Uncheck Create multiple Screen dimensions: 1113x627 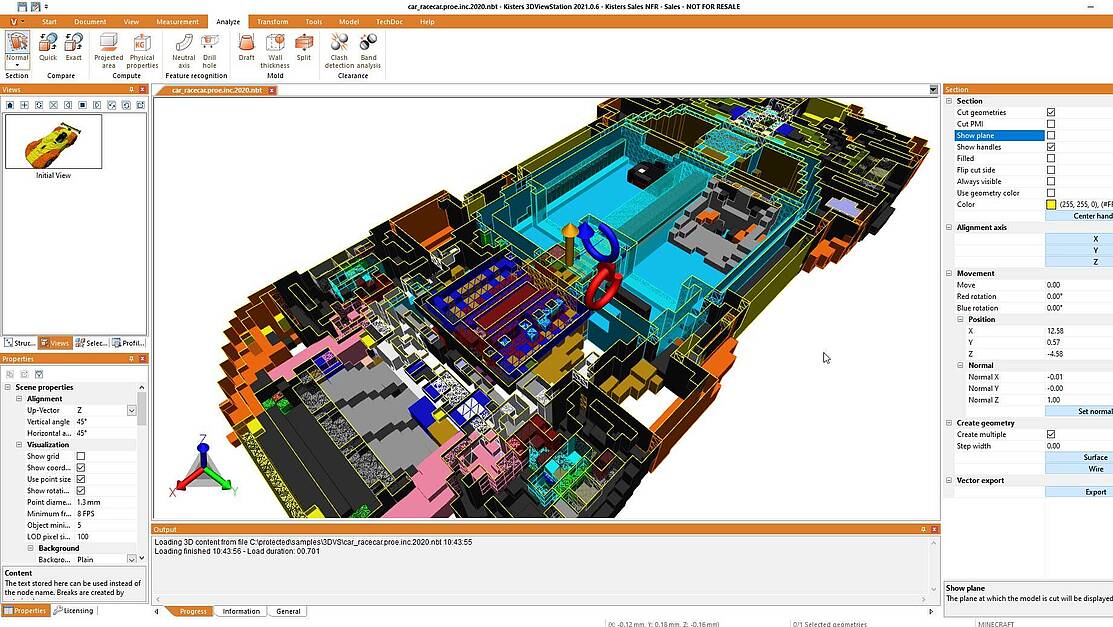click(x=1051, y=434)
